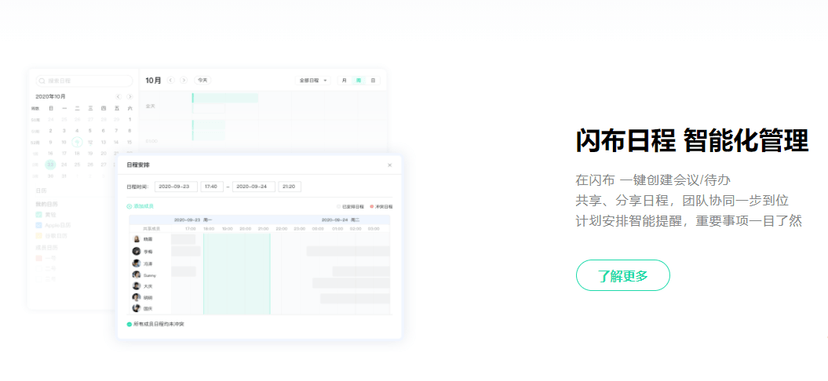
Task: Select the first member avatar in list
Action: click(136, 239)
